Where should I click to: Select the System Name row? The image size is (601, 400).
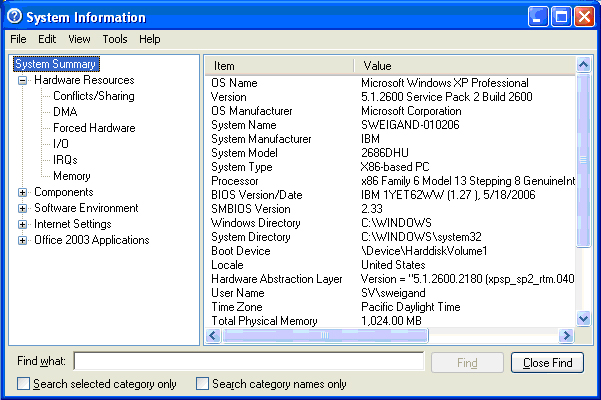pos(391,125)
